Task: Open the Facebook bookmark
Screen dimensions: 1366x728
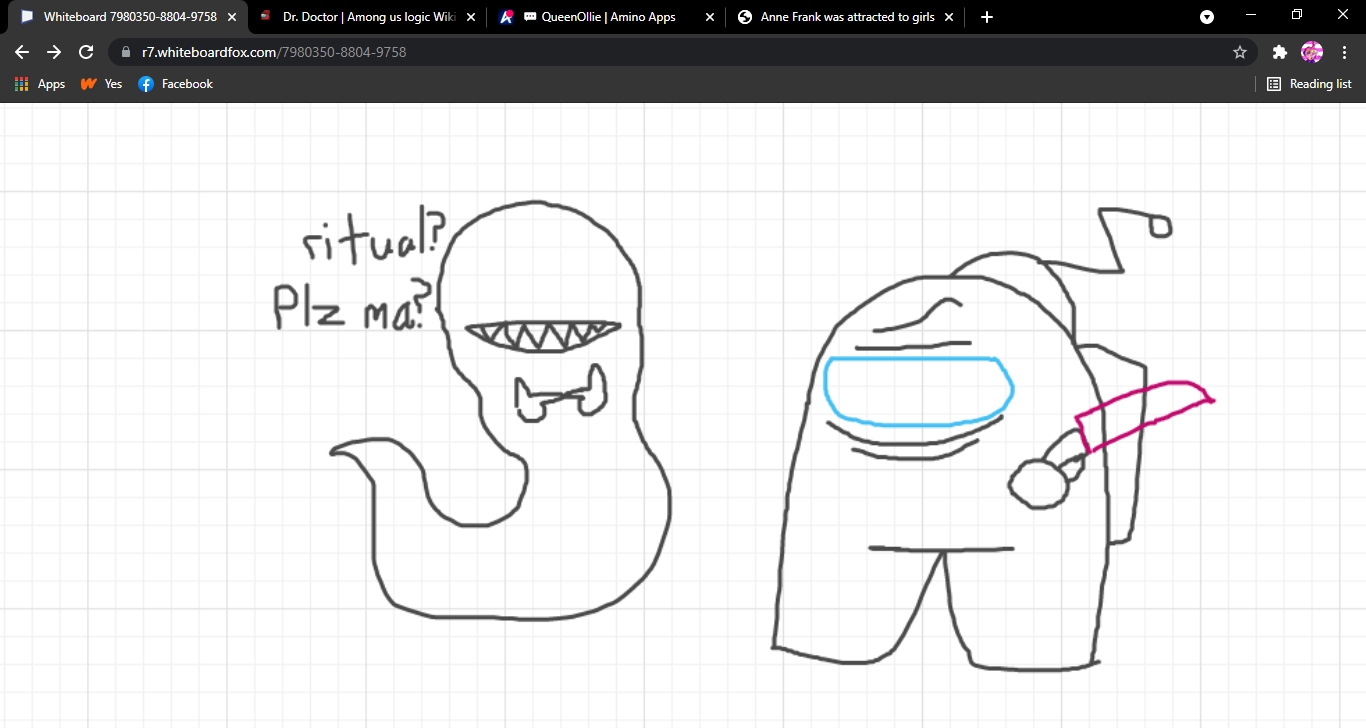Action: [x=175, y=84]
